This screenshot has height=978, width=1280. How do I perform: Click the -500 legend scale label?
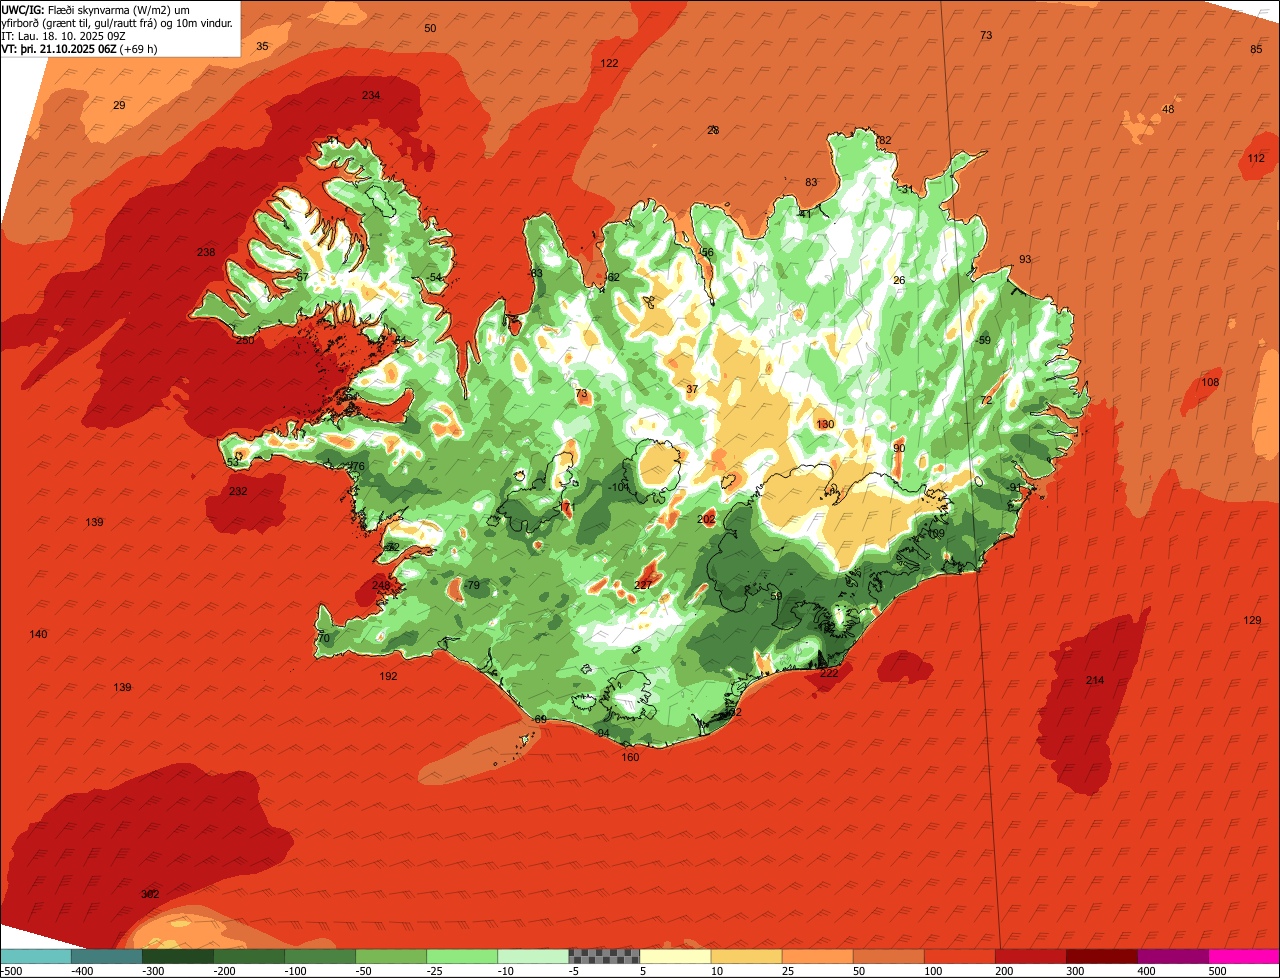11,970
